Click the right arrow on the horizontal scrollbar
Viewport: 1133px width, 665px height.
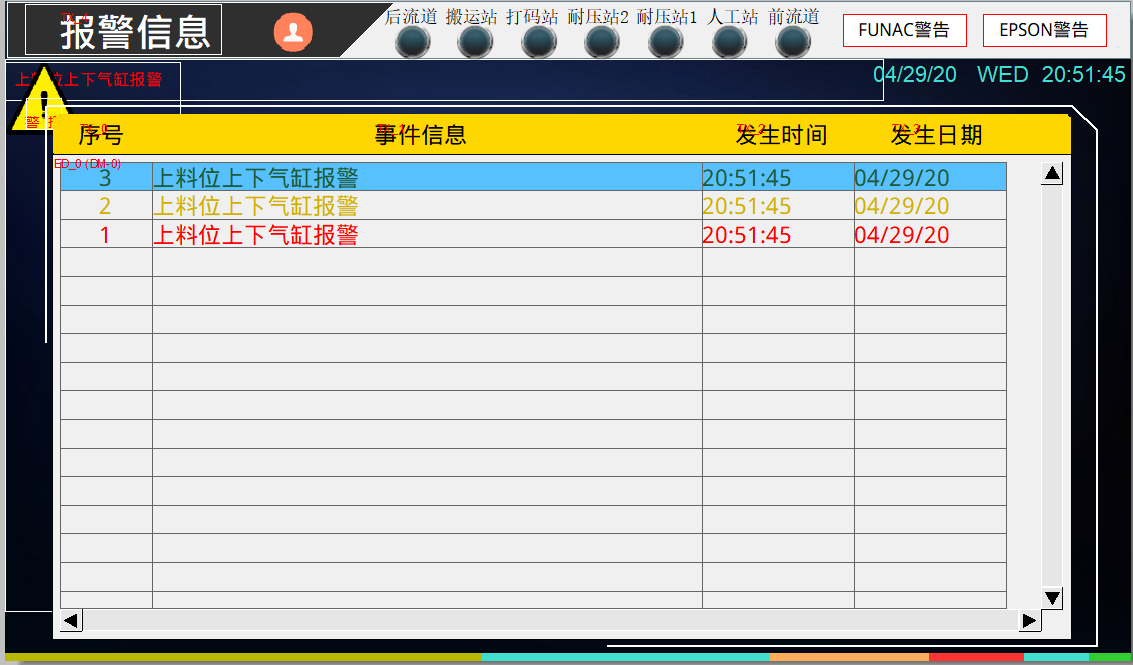point(1029,621)
